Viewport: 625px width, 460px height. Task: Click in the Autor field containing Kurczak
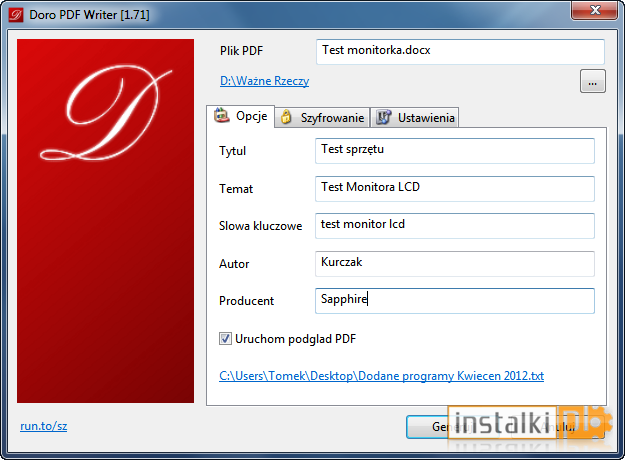pyautogui.click(x=455, y=263)
